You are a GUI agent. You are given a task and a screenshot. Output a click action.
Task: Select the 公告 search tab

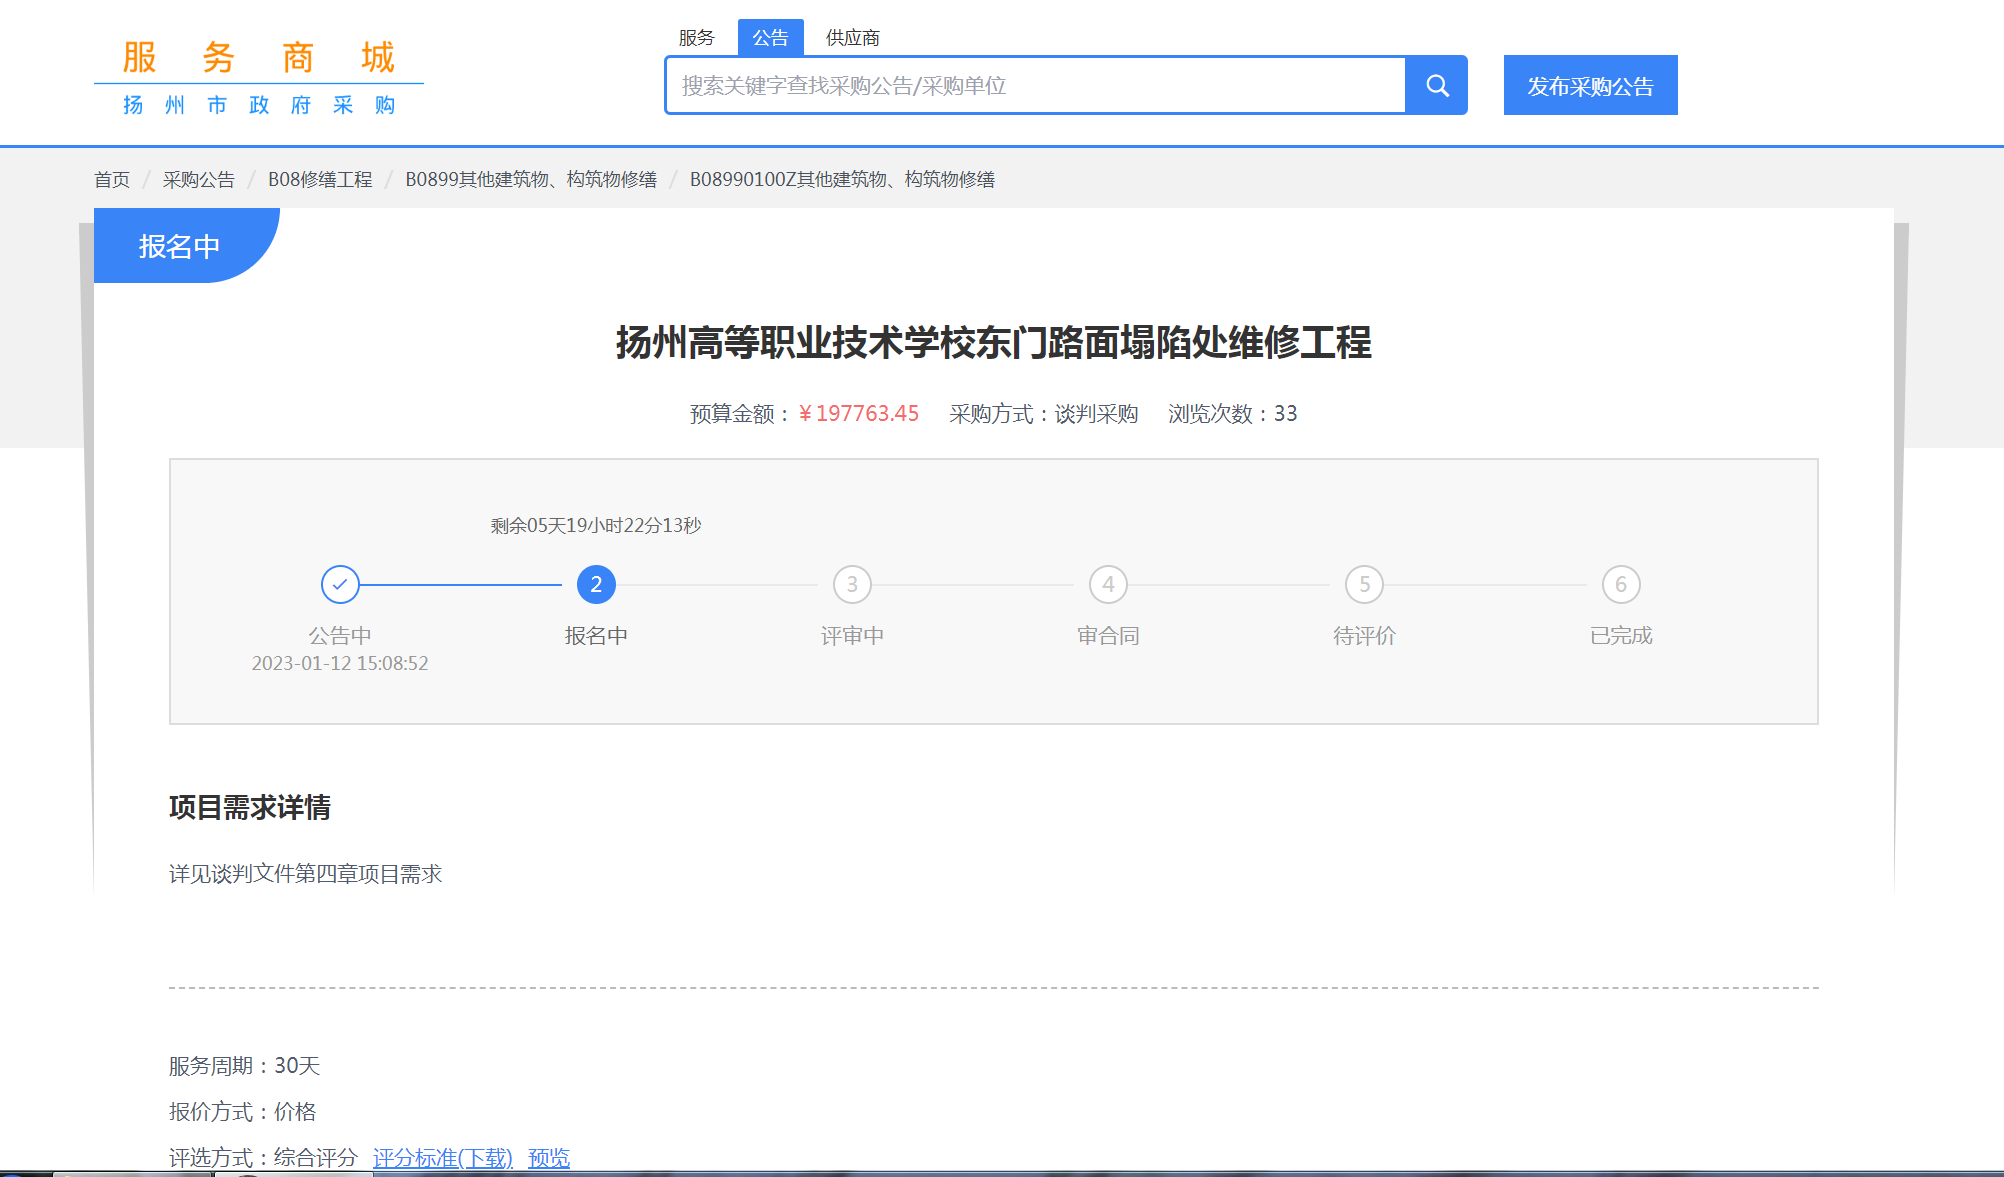[770, 38]
